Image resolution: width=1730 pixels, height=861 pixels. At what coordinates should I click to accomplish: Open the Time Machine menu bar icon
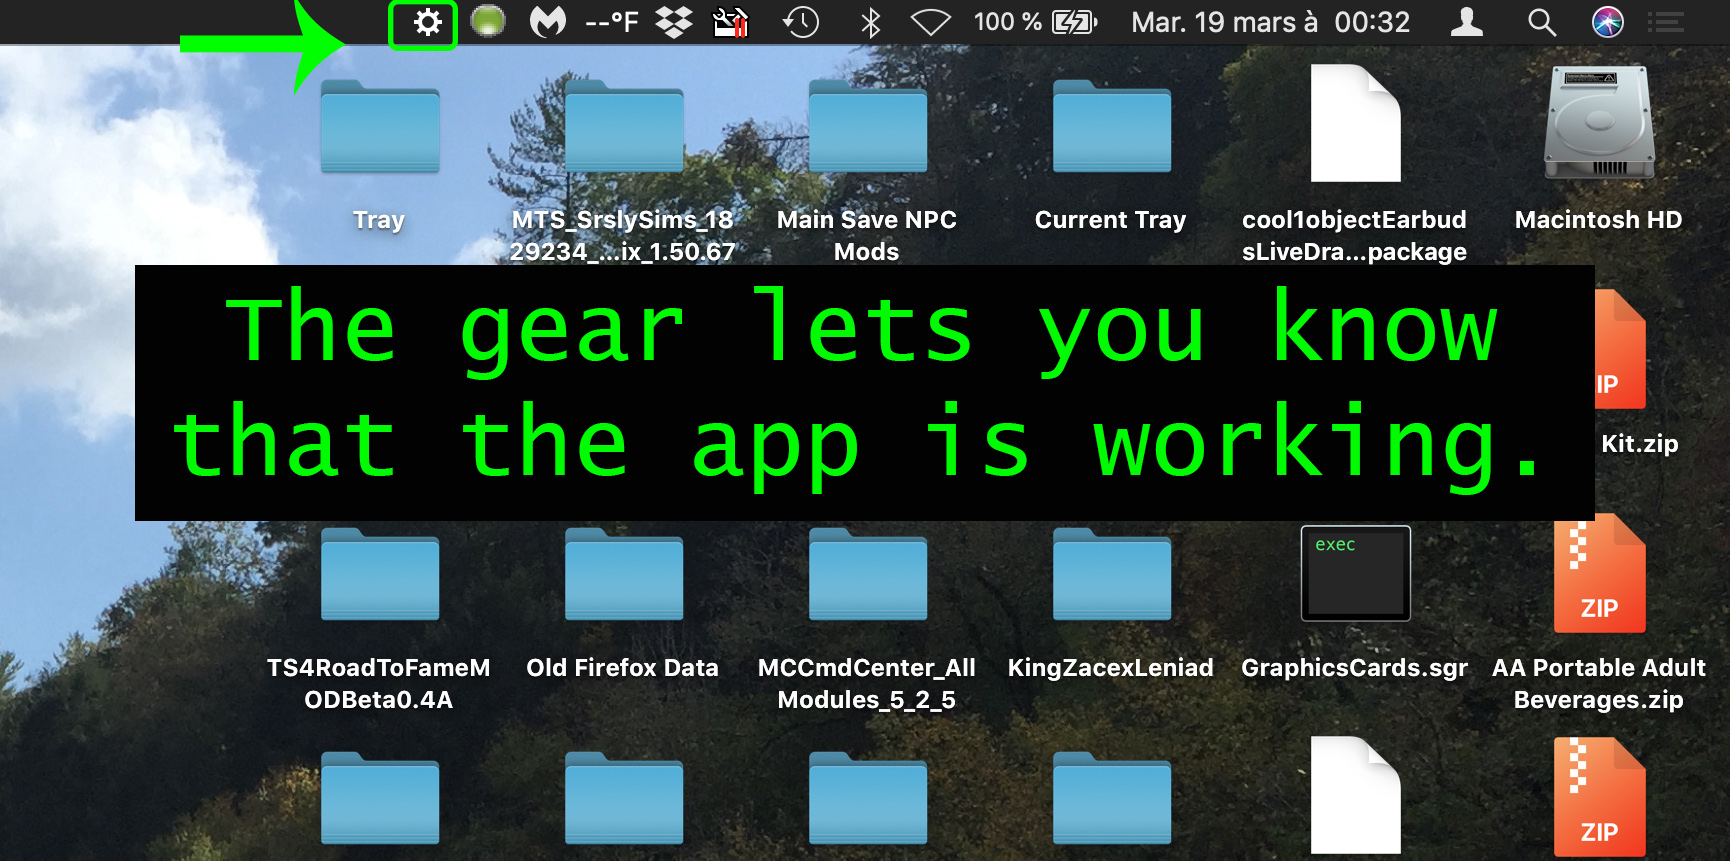tap(801, 22)
